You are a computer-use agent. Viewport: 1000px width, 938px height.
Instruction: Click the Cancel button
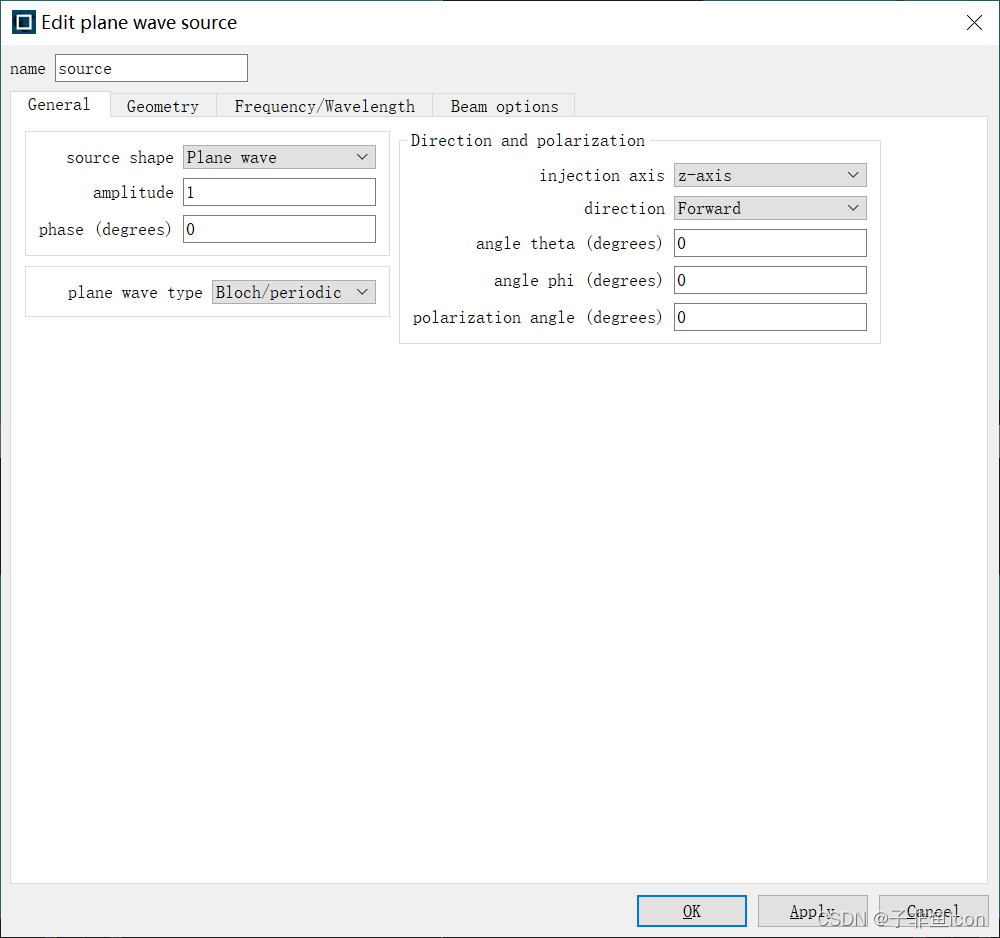933,911
